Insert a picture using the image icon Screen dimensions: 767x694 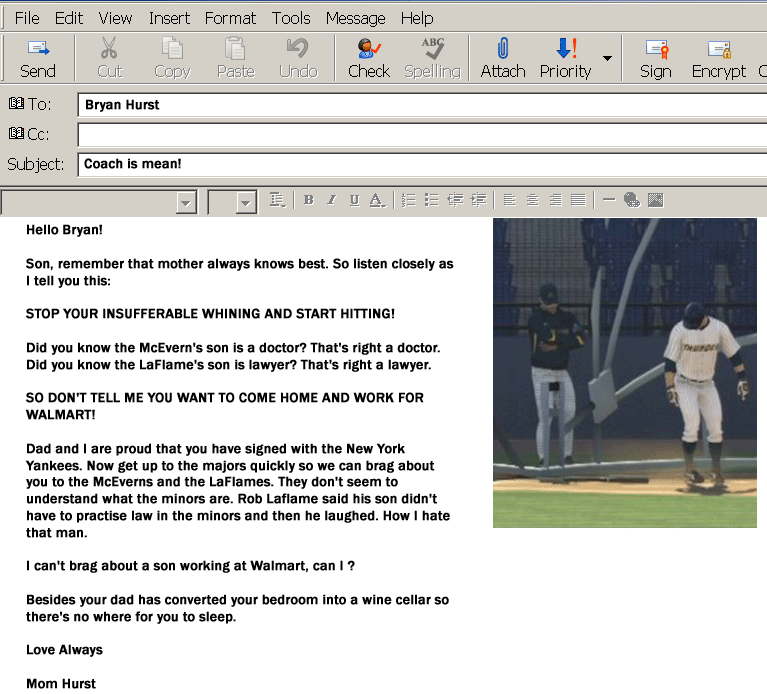[656, 200]
